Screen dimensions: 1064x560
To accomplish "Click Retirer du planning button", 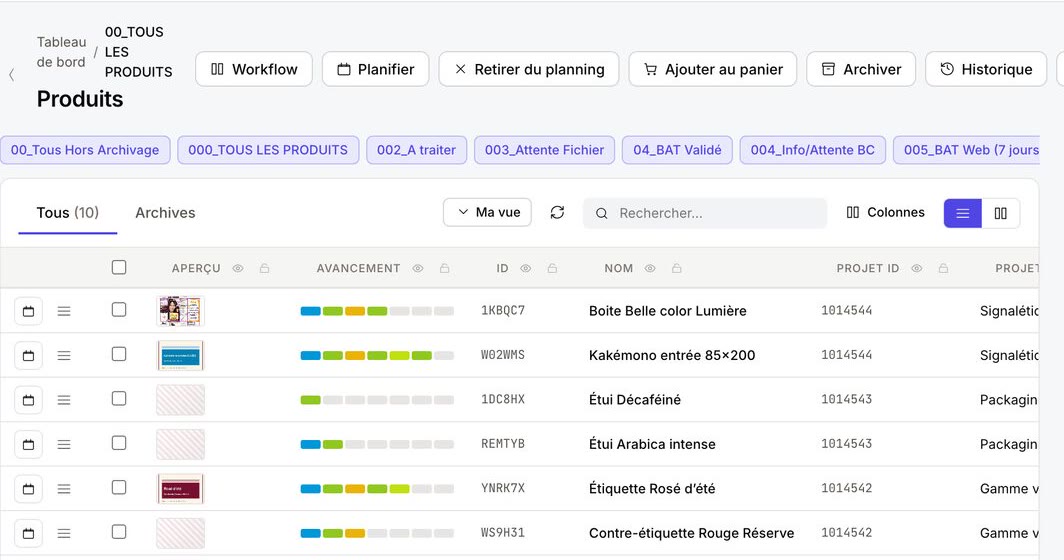I will pyautogui.click(x=529, y=69).
